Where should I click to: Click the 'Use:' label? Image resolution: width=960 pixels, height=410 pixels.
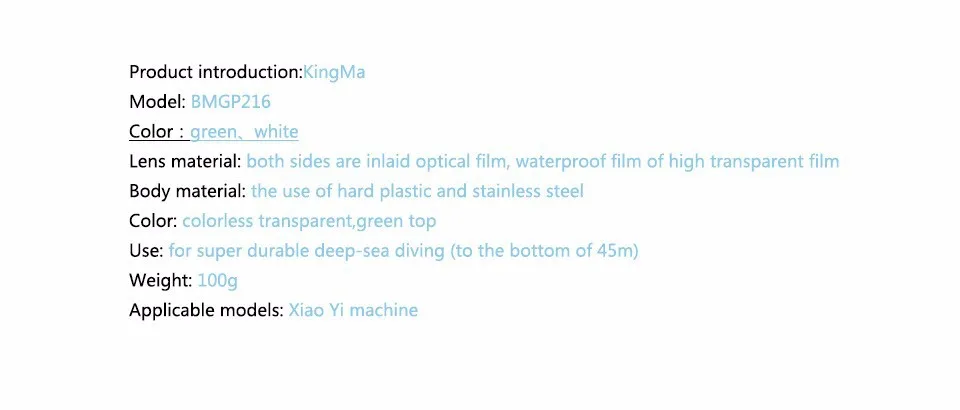(146, 251)
